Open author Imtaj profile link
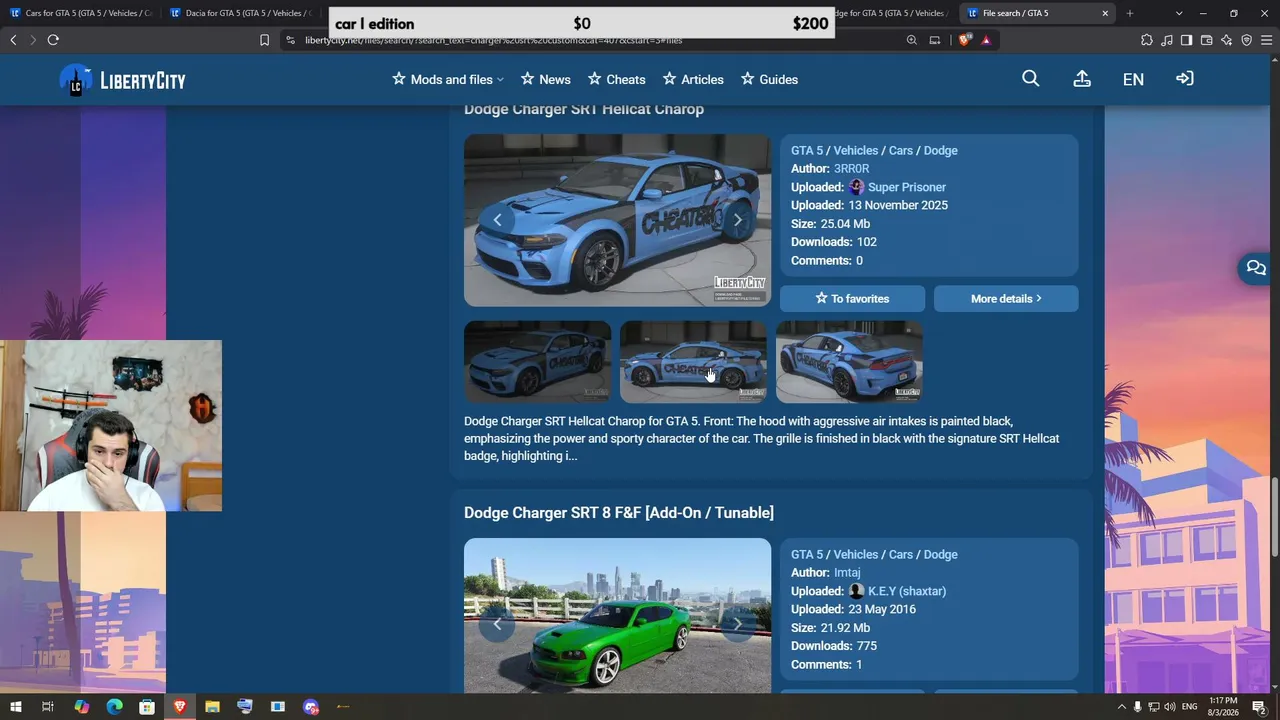This screenshot has height=720, width=1280. [x=847, y=573]
